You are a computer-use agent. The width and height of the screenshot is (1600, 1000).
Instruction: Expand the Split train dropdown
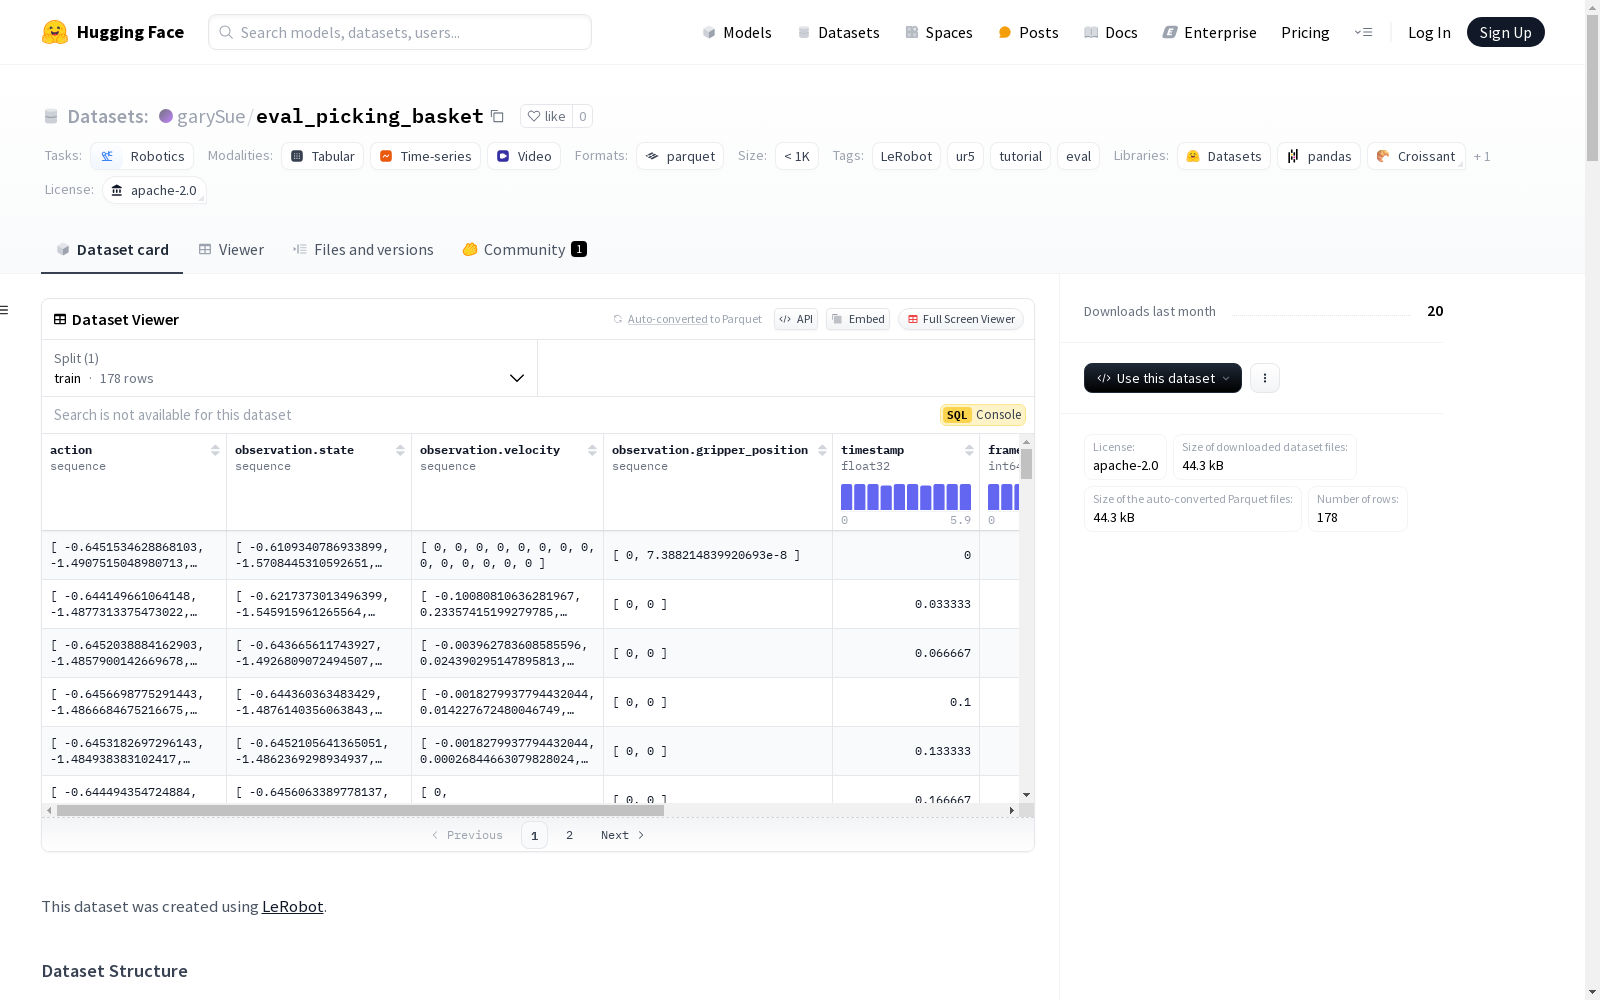pyautogui.click(x=290, y=368)
